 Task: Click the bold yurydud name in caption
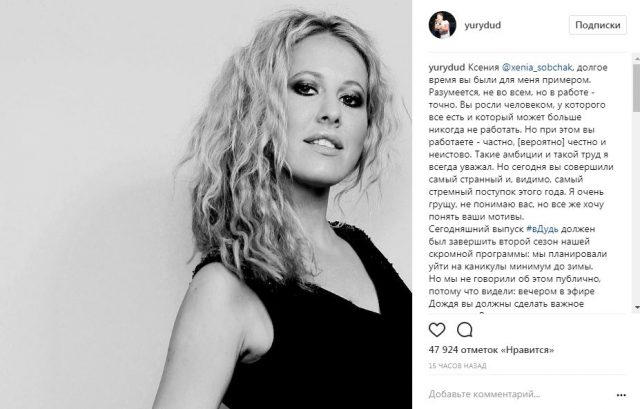447,67
